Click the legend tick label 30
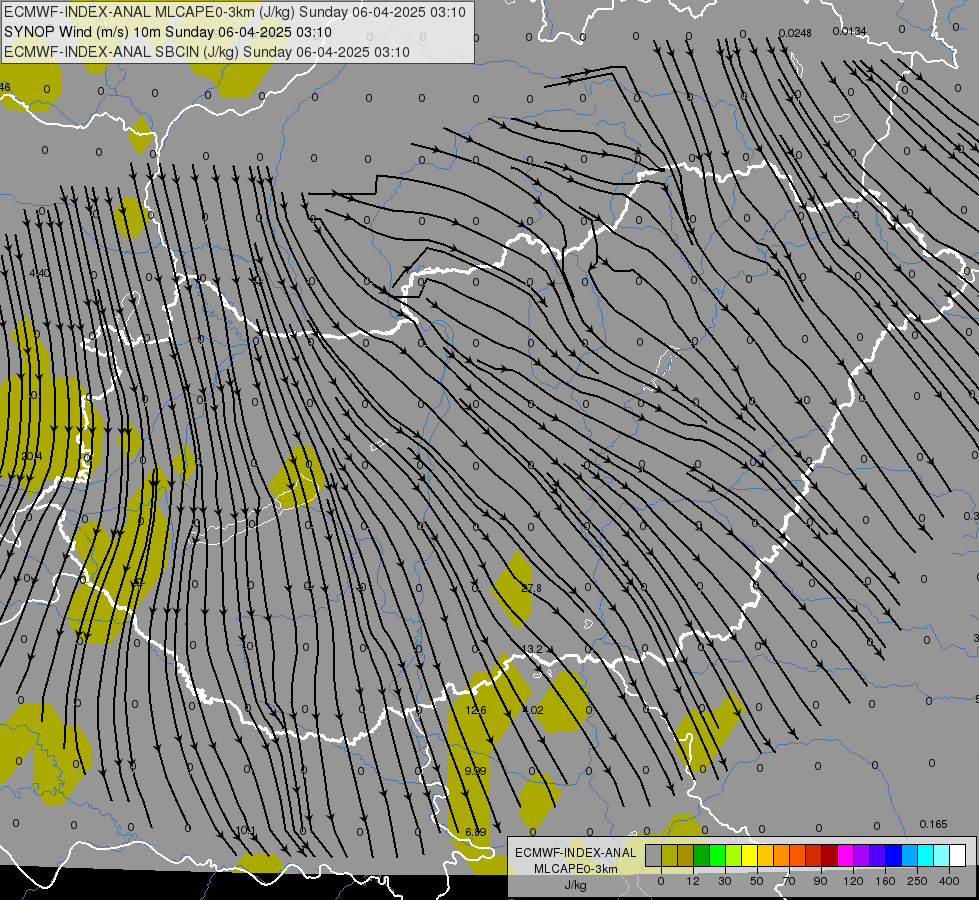 [725, 881]
